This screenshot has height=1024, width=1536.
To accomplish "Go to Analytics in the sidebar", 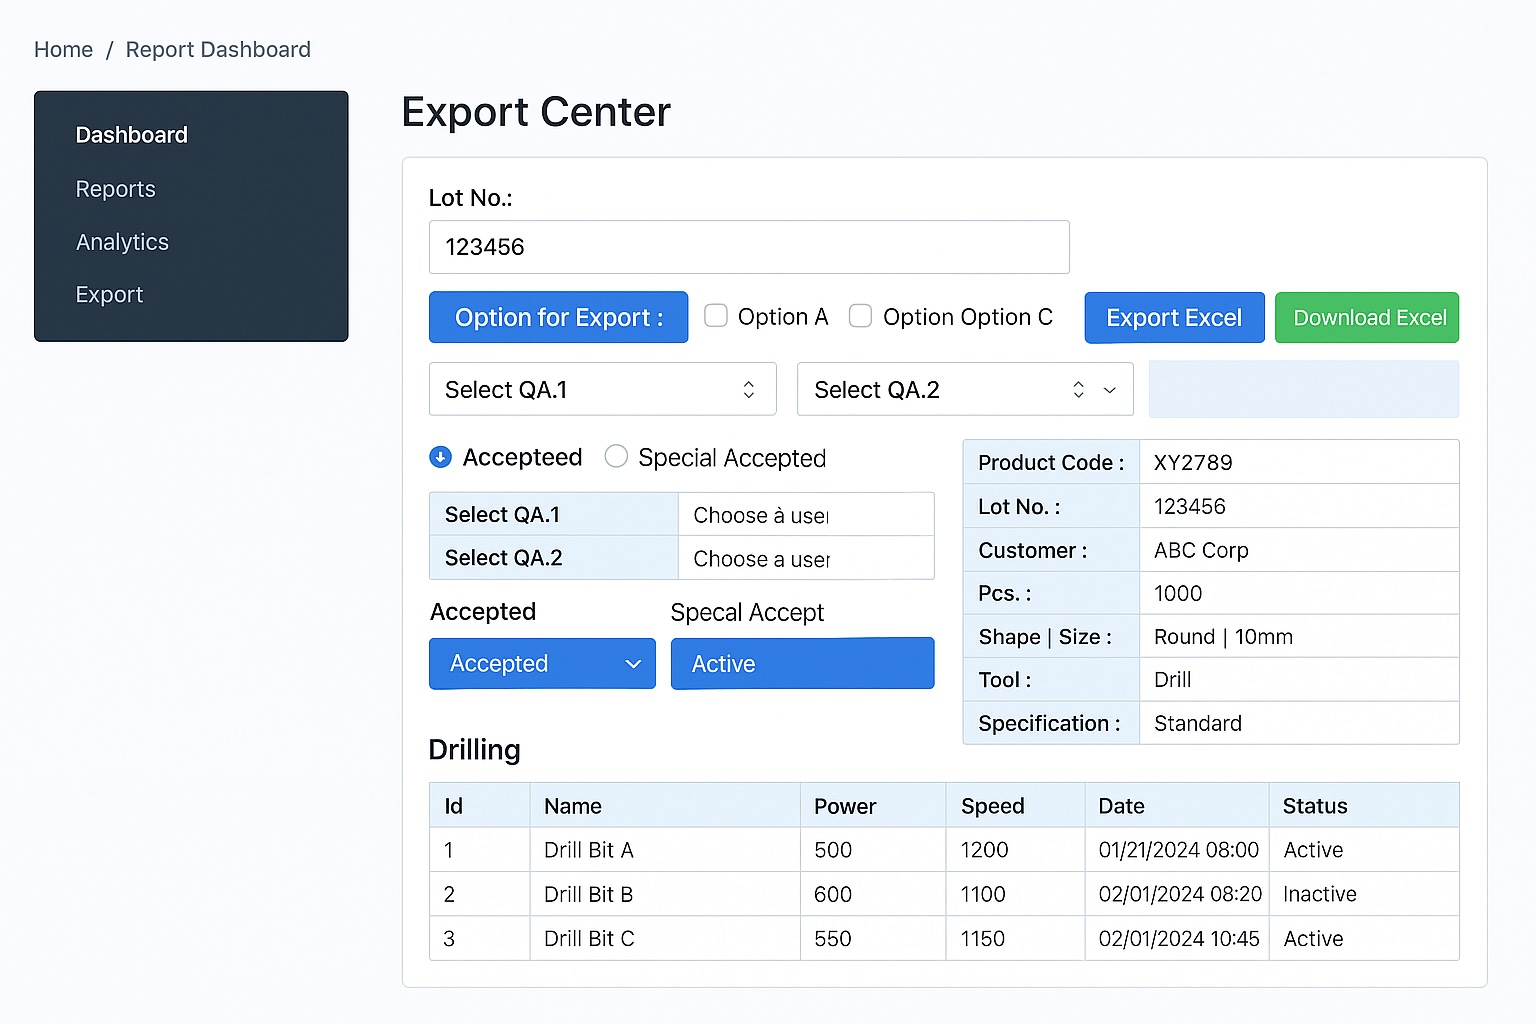I will [x=122, y=242].
